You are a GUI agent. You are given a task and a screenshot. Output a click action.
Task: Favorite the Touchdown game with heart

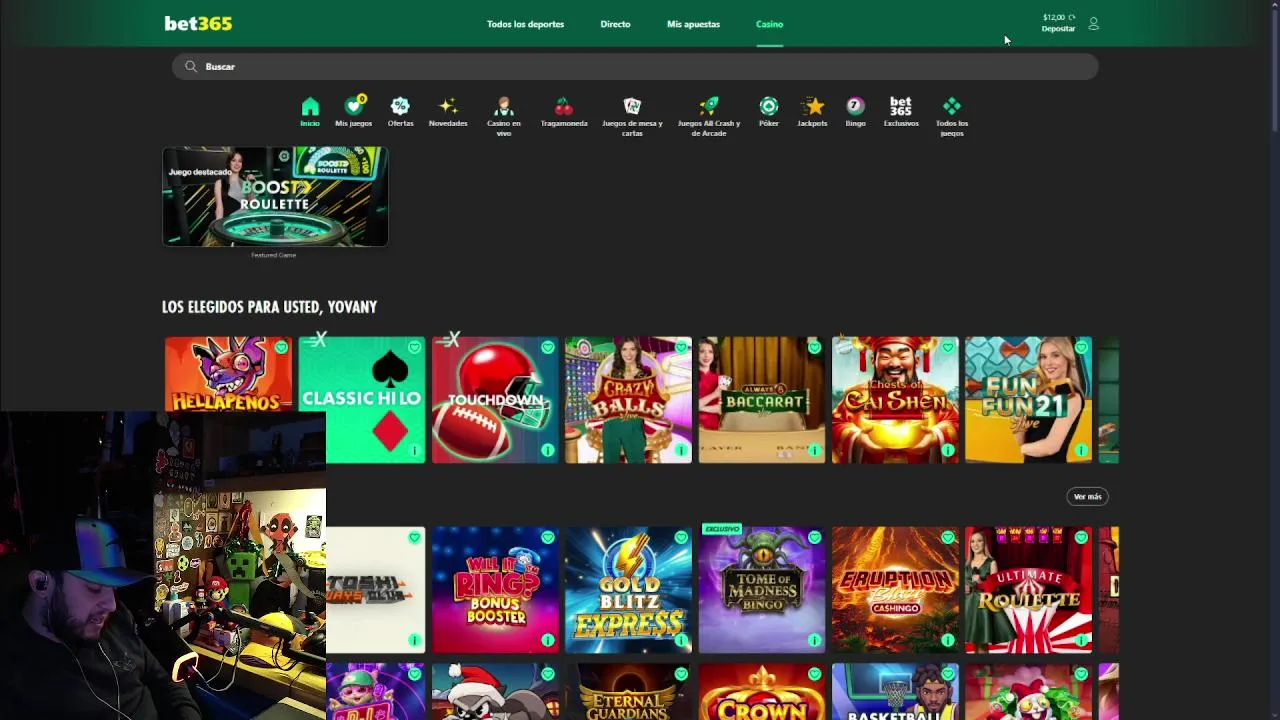tap(547, 347)
